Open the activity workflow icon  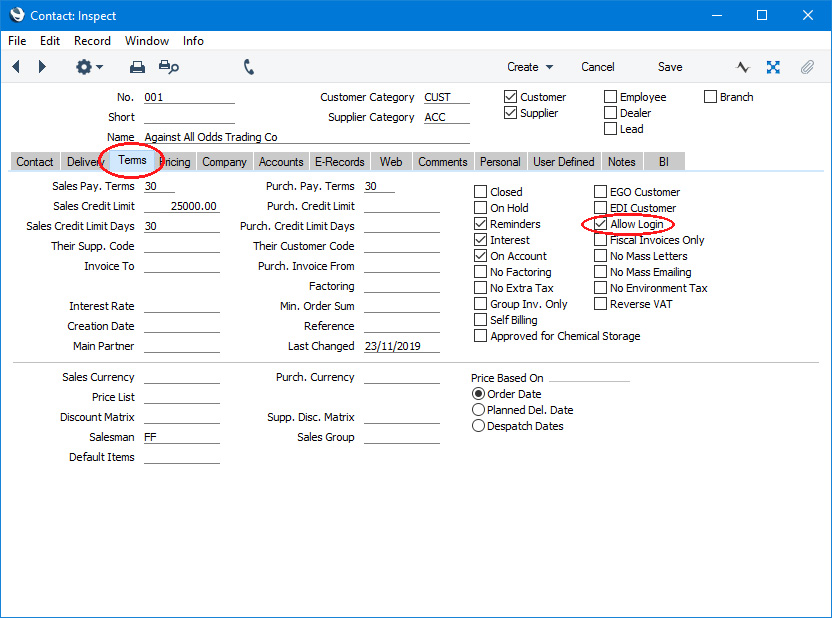[743, 67]
